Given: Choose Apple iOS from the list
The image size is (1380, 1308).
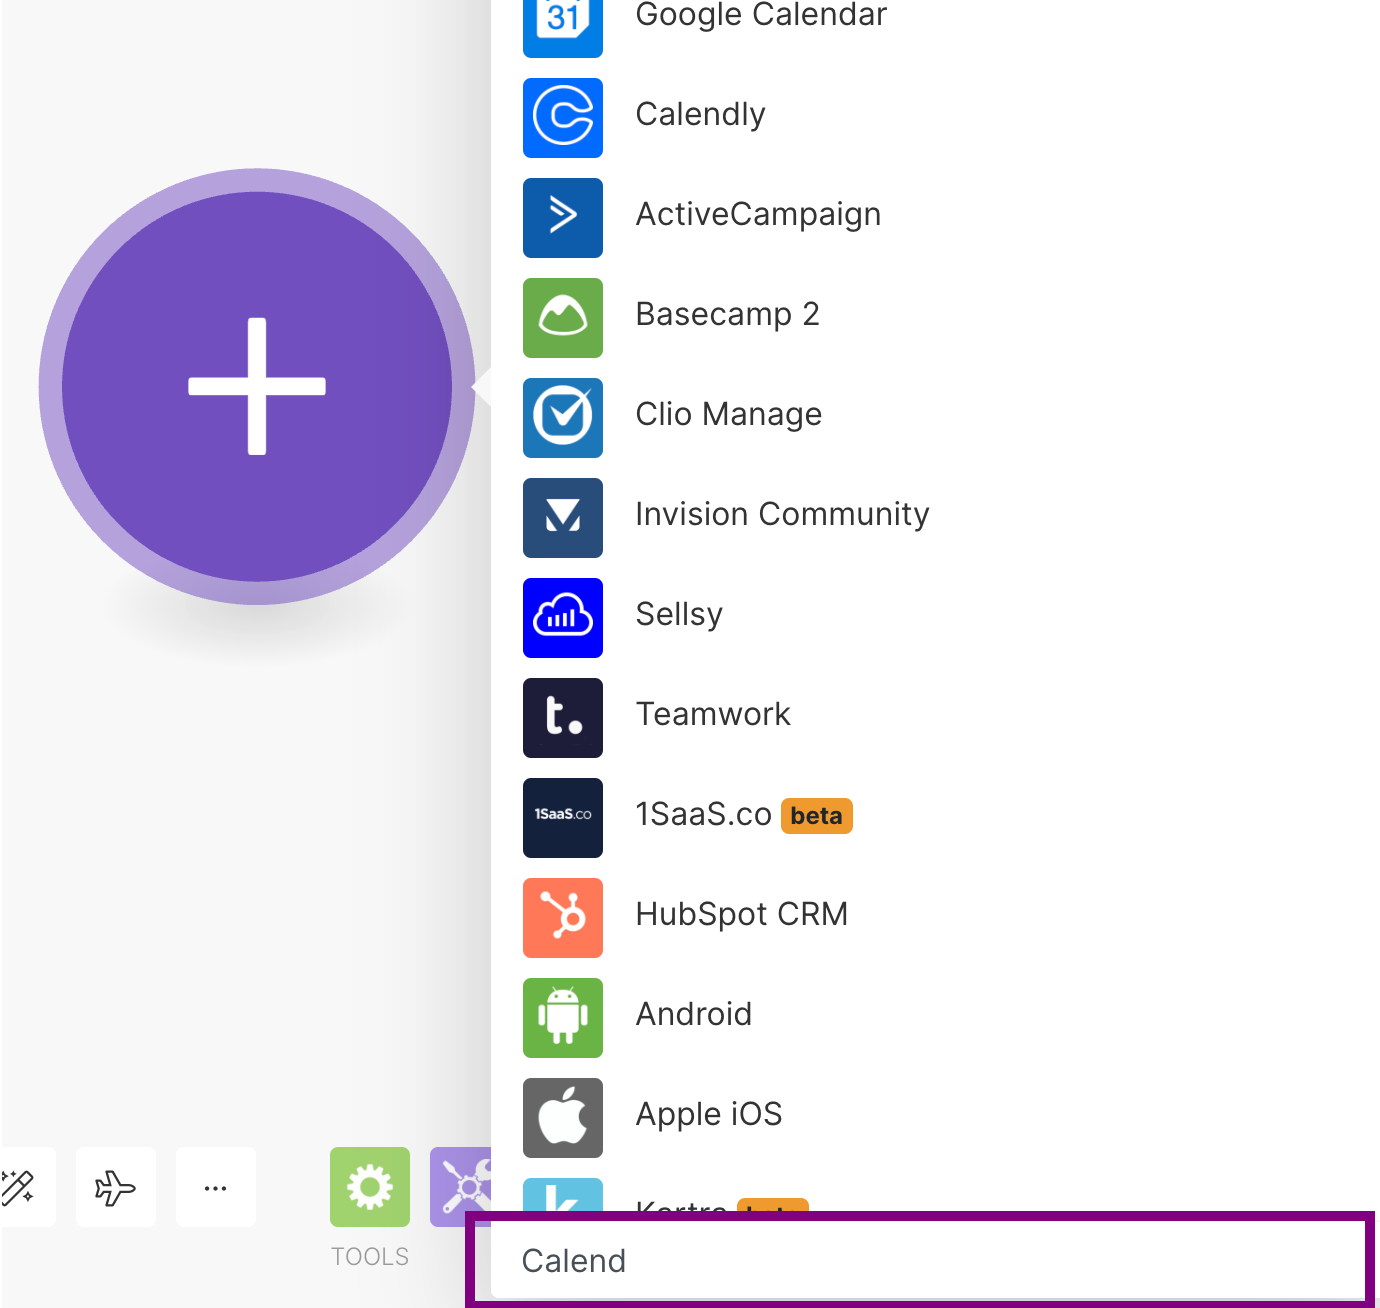Looking at the screenshot, I should tap(708, 1114).
